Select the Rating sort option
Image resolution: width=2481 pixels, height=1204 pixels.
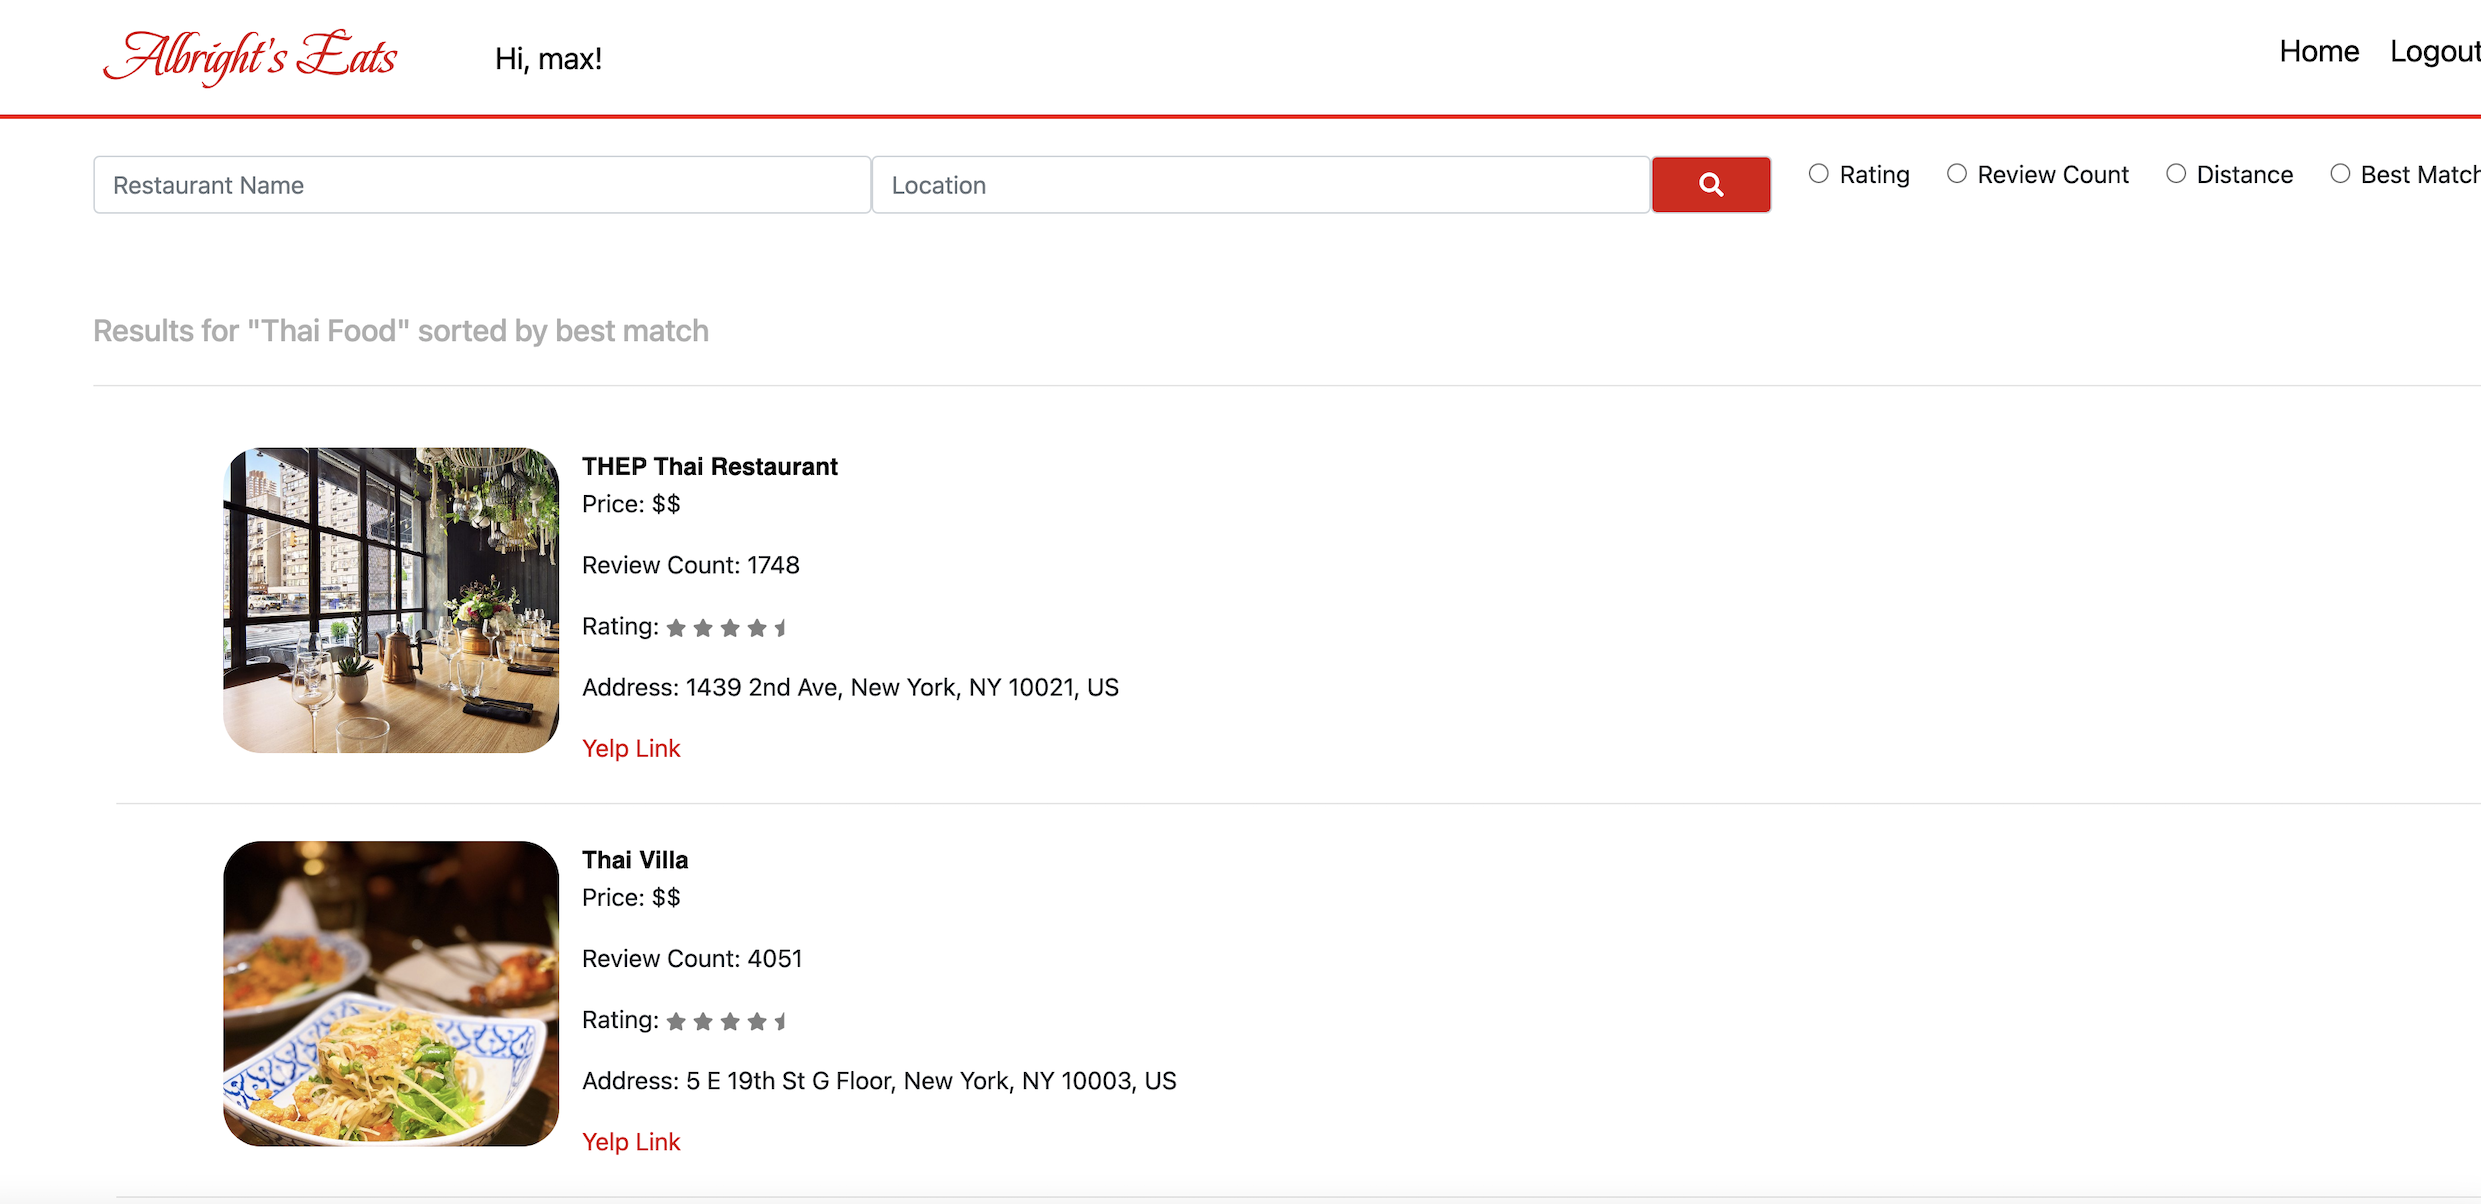coord(1819,173)
